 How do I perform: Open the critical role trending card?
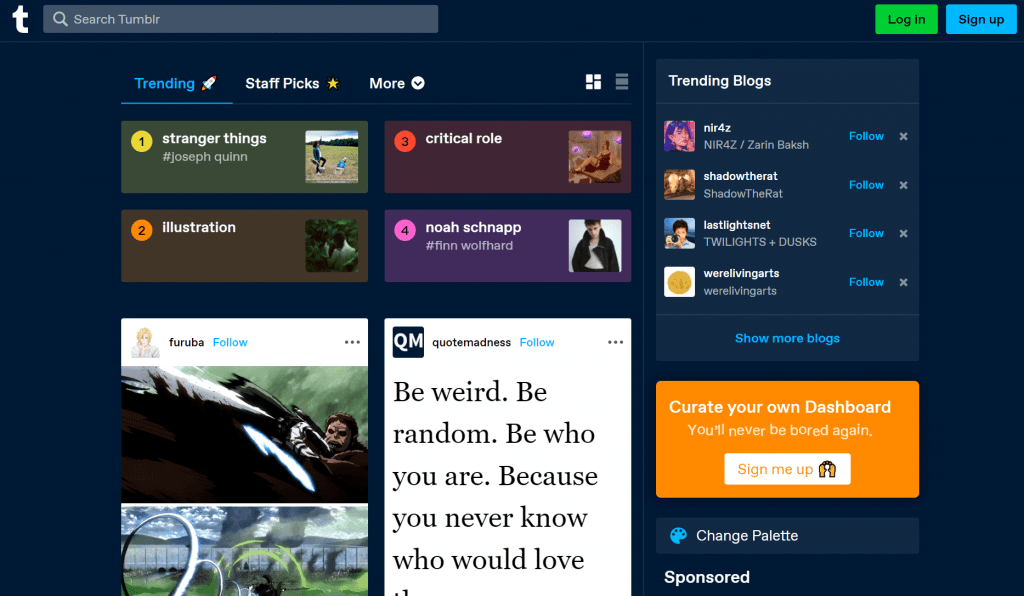tap(507, 157)
